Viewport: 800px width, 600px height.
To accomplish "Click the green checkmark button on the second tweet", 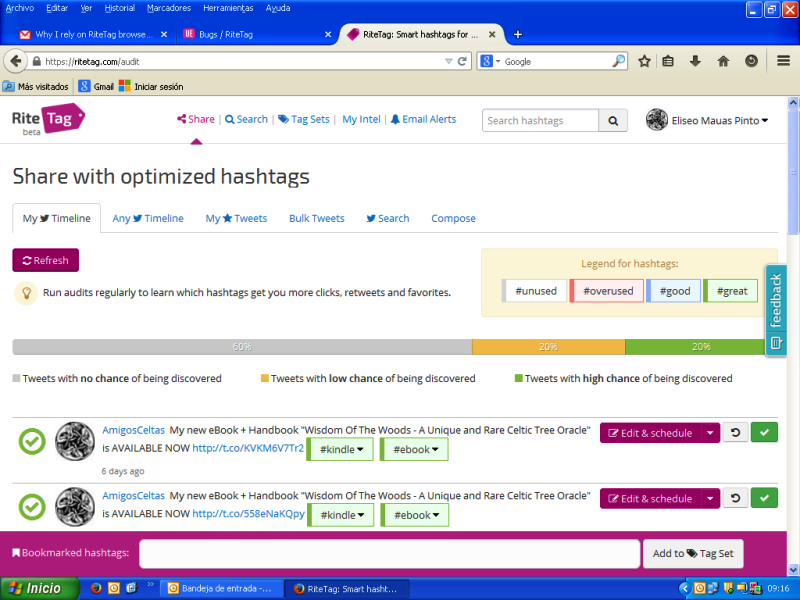I will pyautogui.click(x=764, y=498).
